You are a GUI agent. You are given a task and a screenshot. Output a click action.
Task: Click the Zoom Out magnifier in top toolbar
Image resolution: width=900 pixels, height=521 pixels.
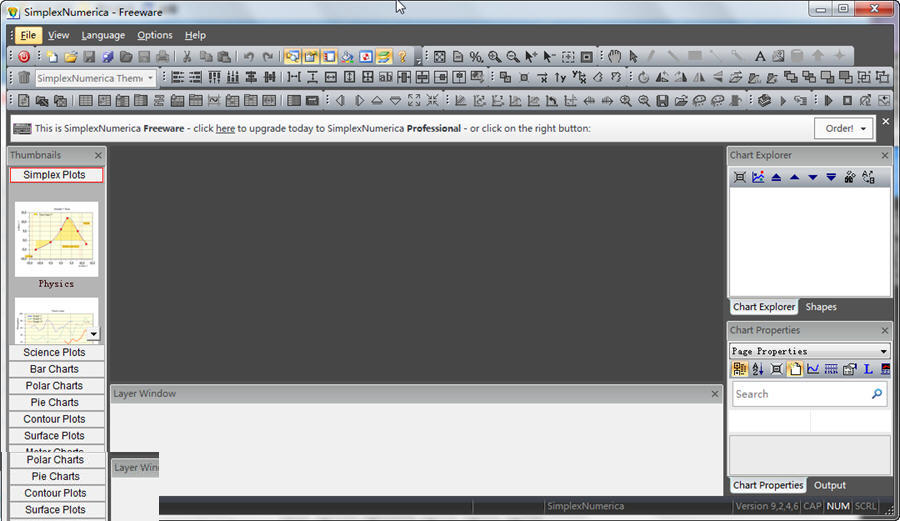tap(513, 57)
